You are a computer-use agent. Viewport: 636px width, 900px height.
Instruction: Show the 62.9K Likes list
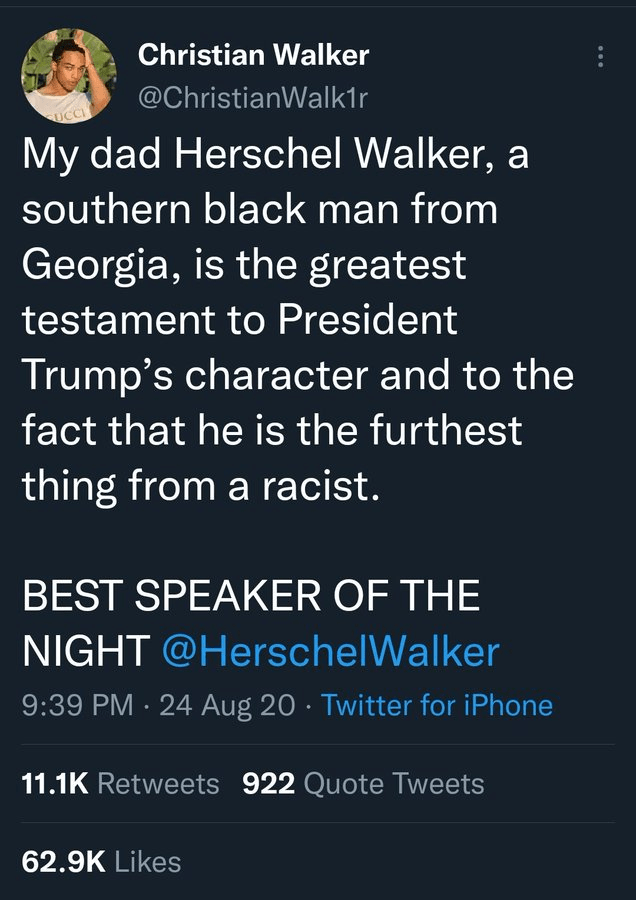101,861
